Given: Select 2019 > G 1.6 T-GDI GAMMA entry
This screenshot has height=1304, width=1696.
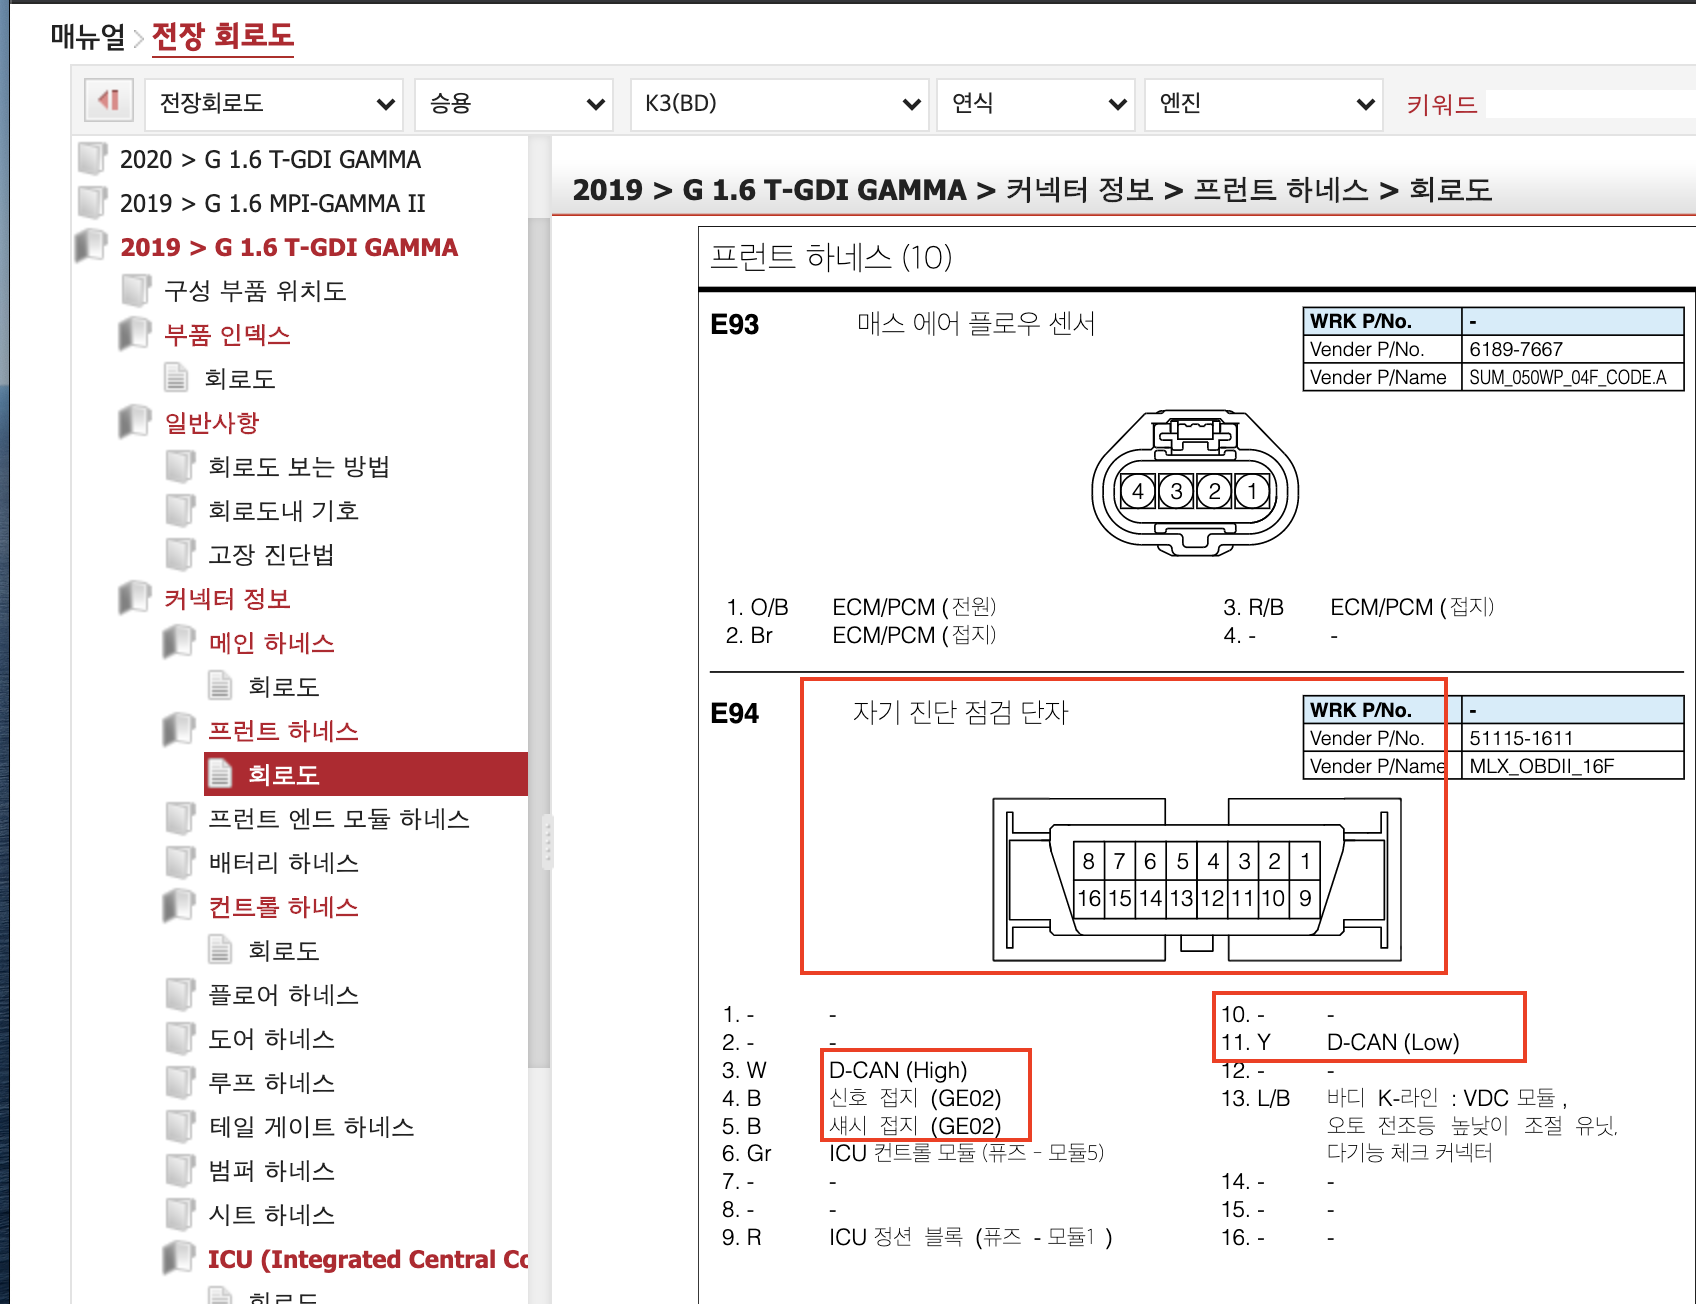Looking at the screenshot, I should 289,247.
